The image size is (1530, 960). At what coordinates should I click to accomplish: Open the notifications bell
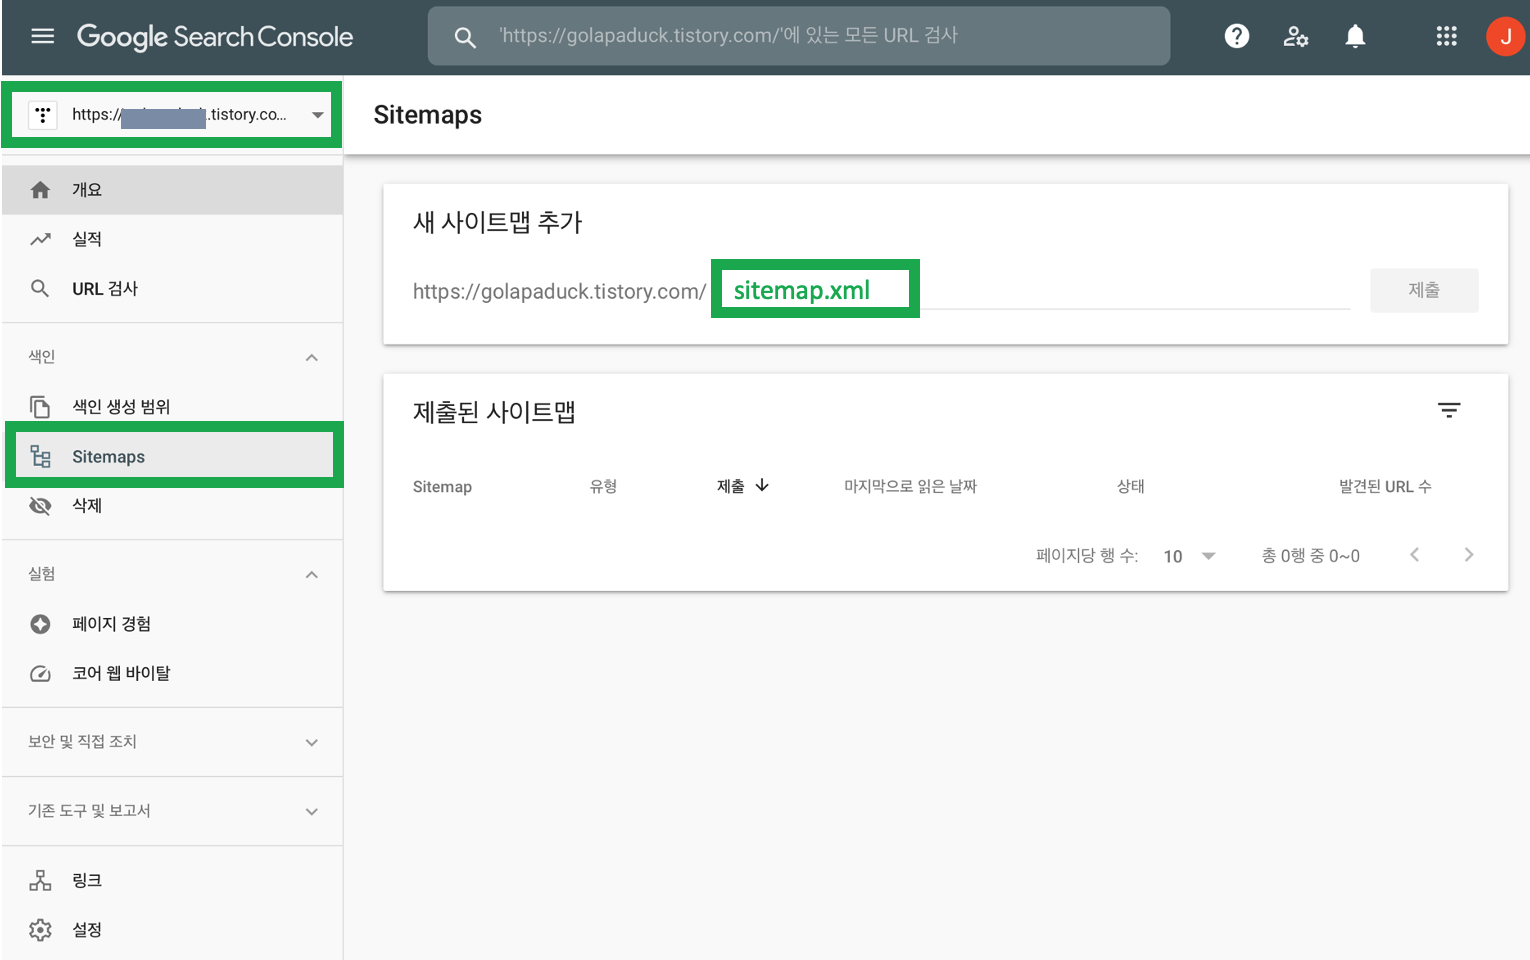1355,37
